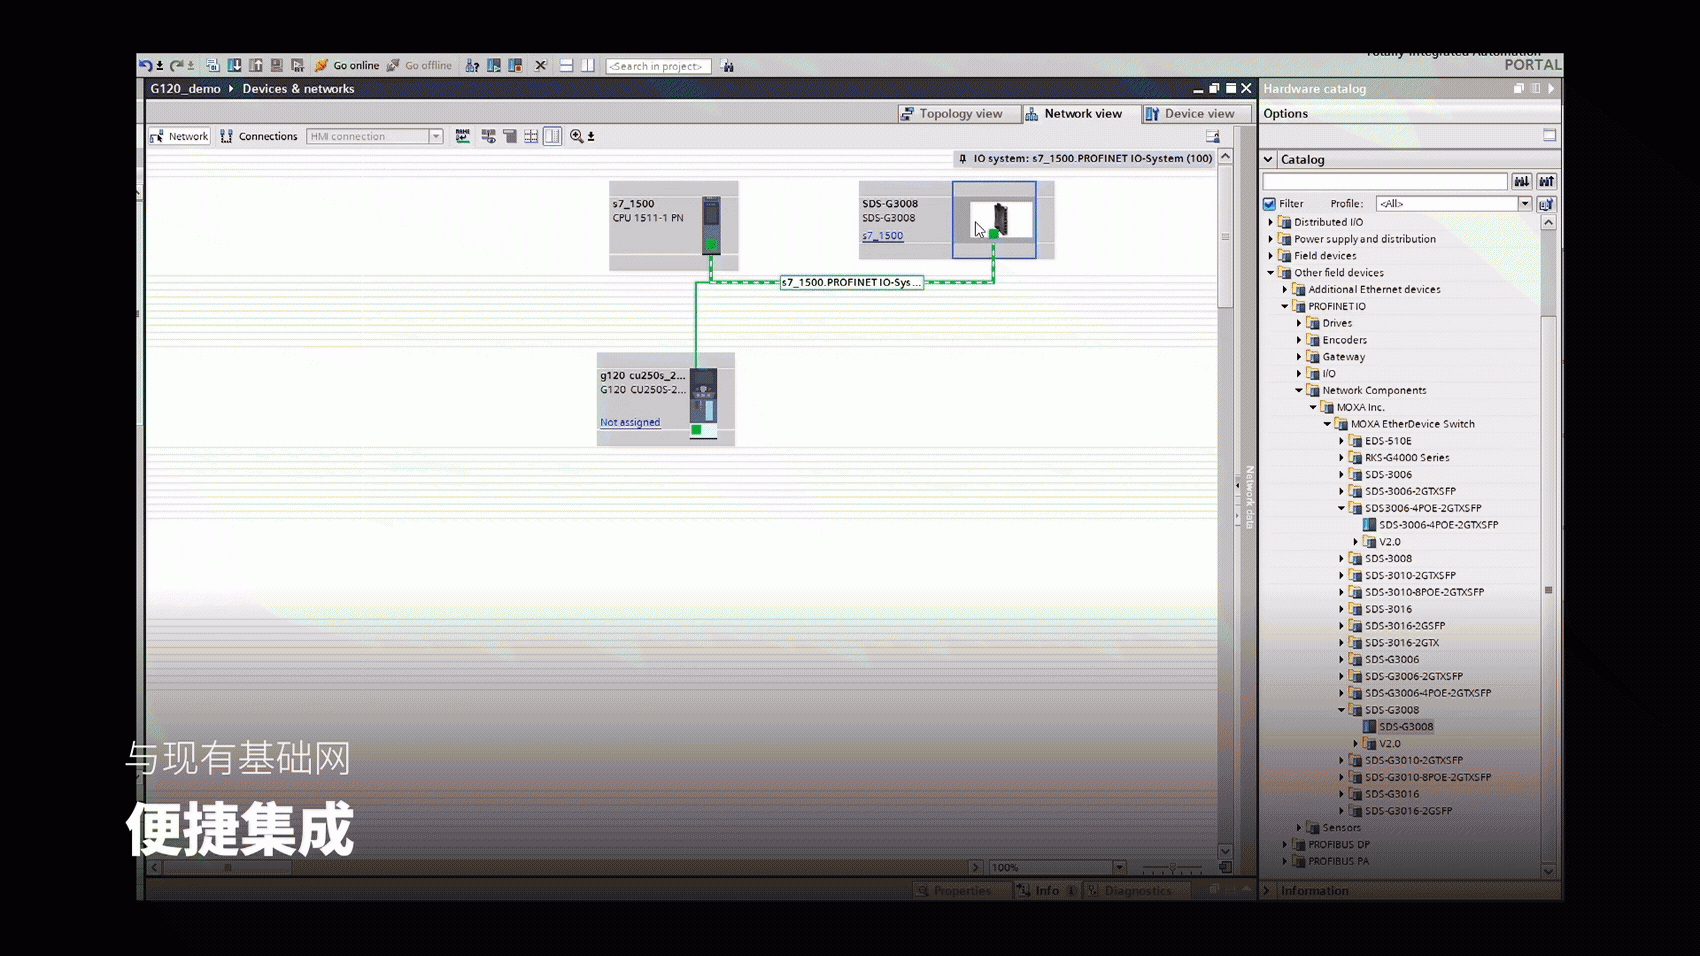Click the profile settings icon beside Profile dropdown
The height and width of the screenshot is (956, 1700).
[x=1546, y=204]
